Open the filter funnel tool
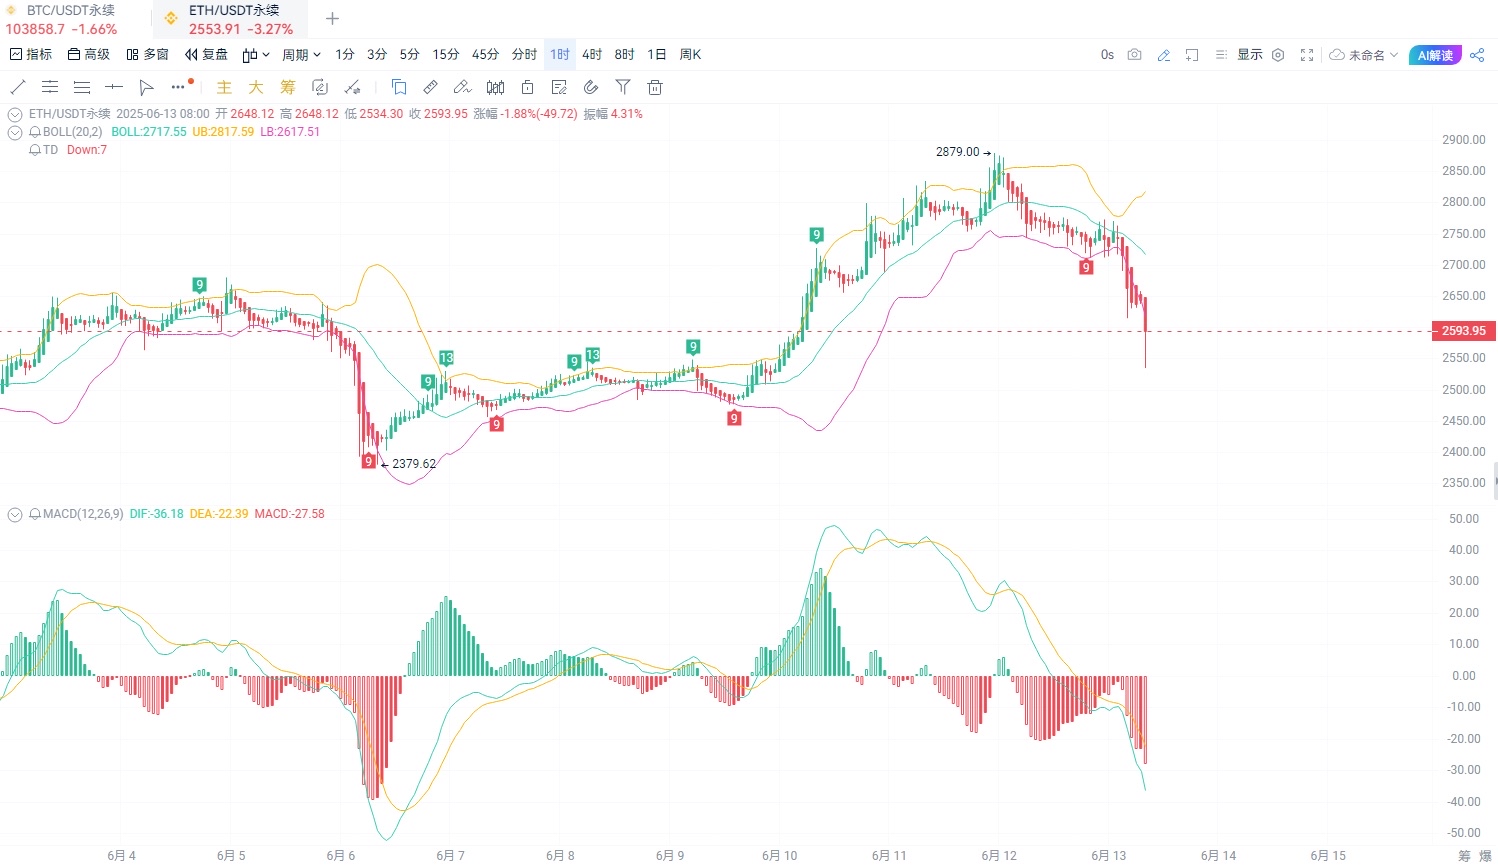This screenshot has width=1498, height=868. click(623, 87)
